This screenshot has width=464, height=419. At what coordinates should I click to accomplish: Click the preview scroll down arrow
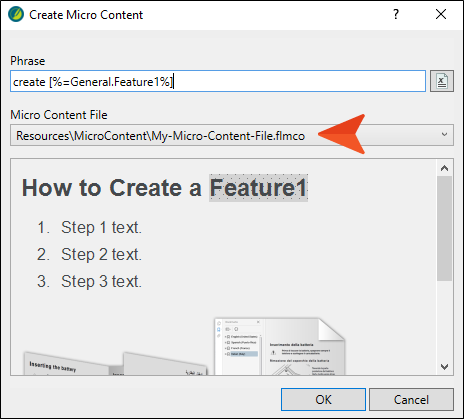click(444, 367)
